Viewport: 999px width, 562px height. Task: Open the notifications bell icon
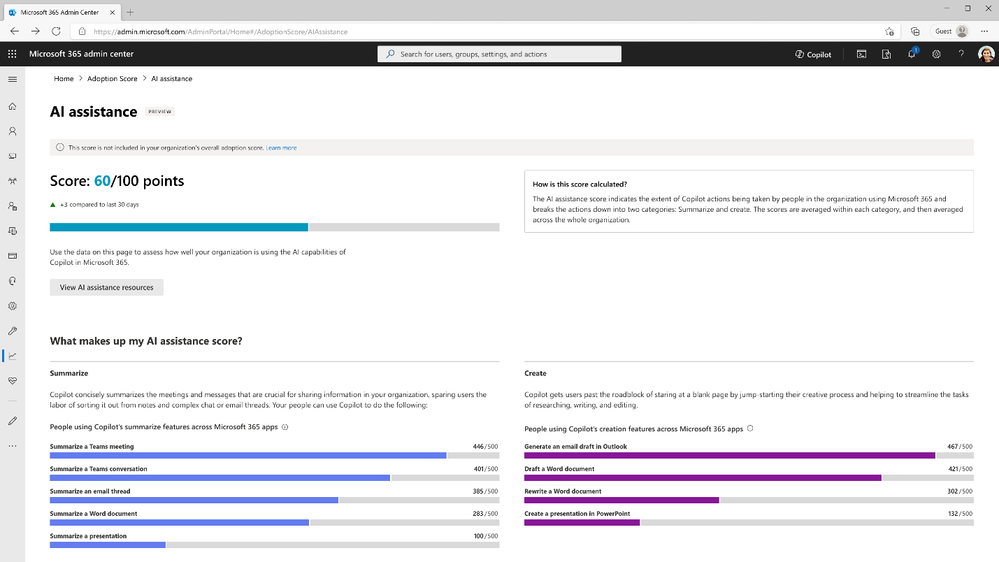[x=912, y=54]
